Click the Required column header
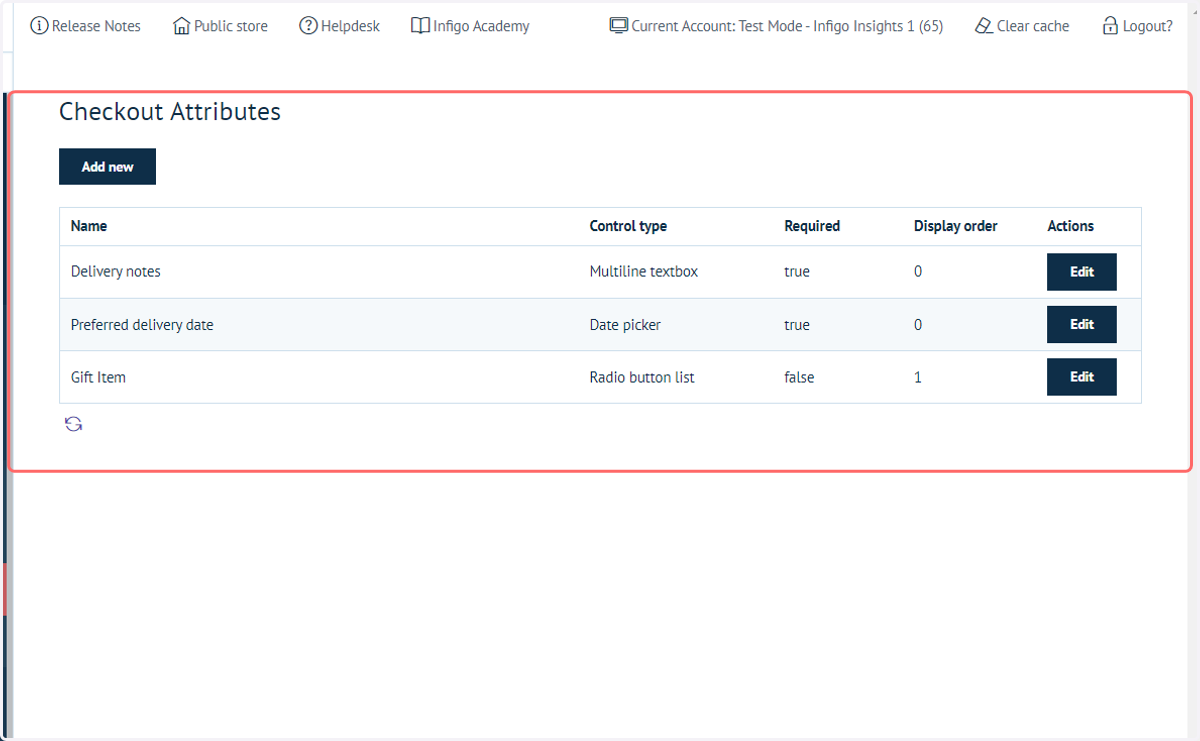Viewport: 1200px width, 741px height. point(812,226)
